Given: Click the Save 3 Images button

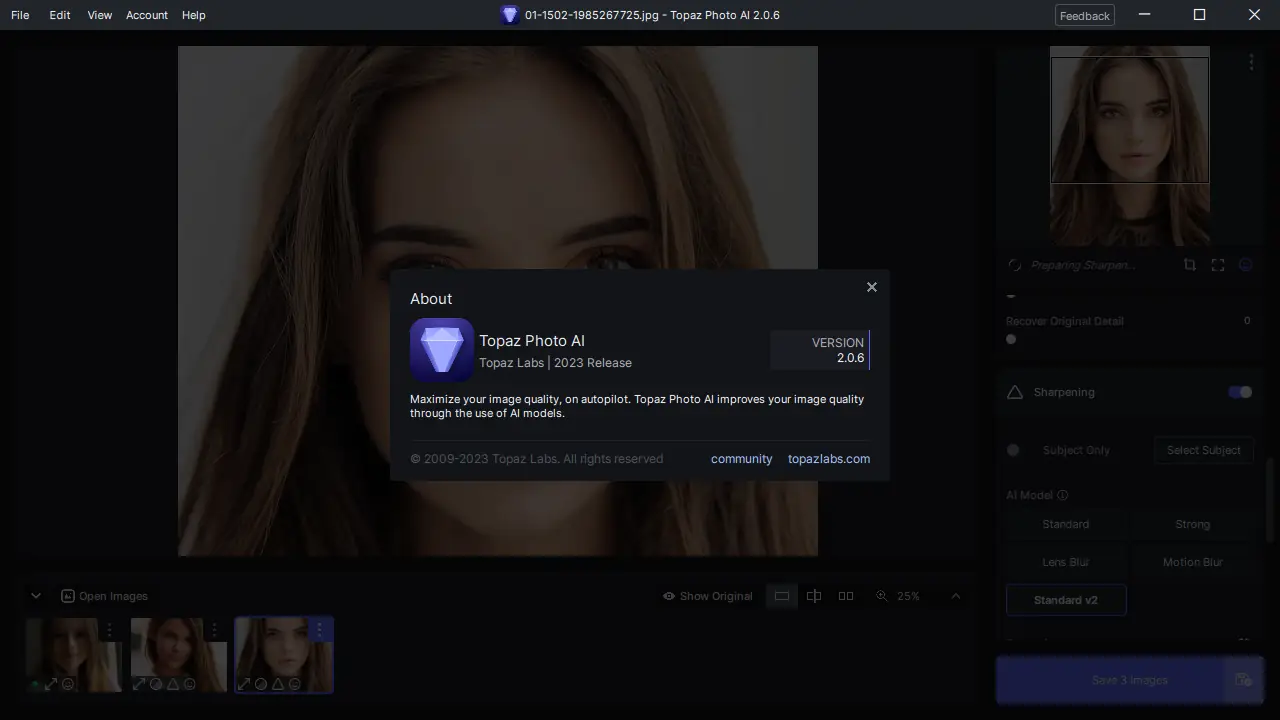Looking at the screenshot, I should 1110,680.
